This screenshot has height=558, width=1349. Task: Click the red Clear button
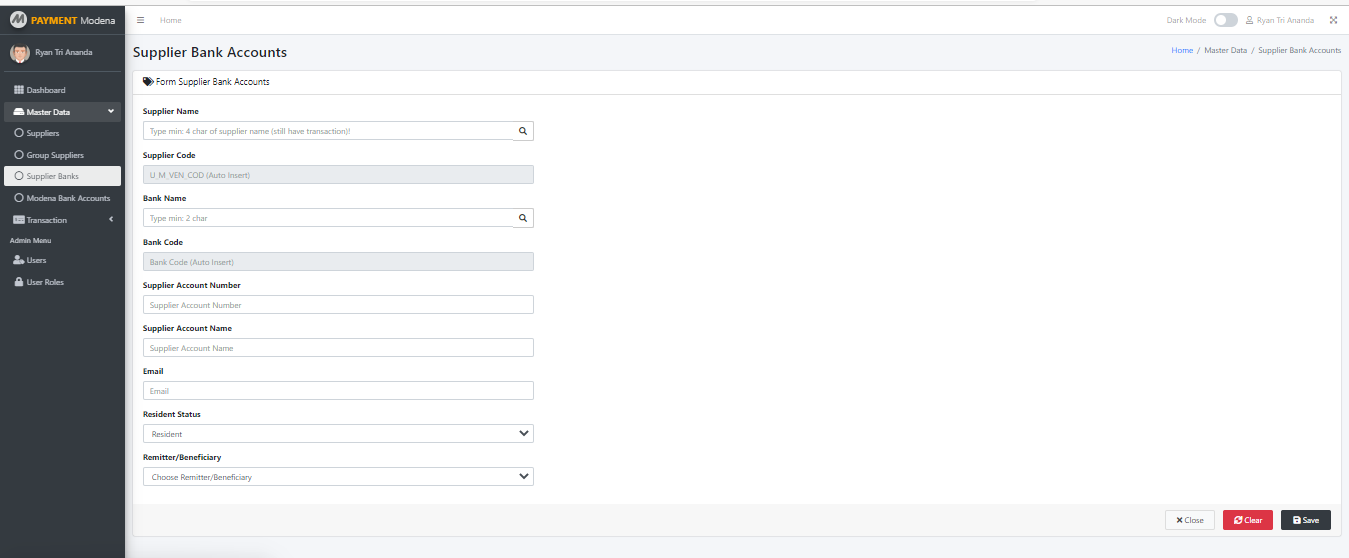1247,520
